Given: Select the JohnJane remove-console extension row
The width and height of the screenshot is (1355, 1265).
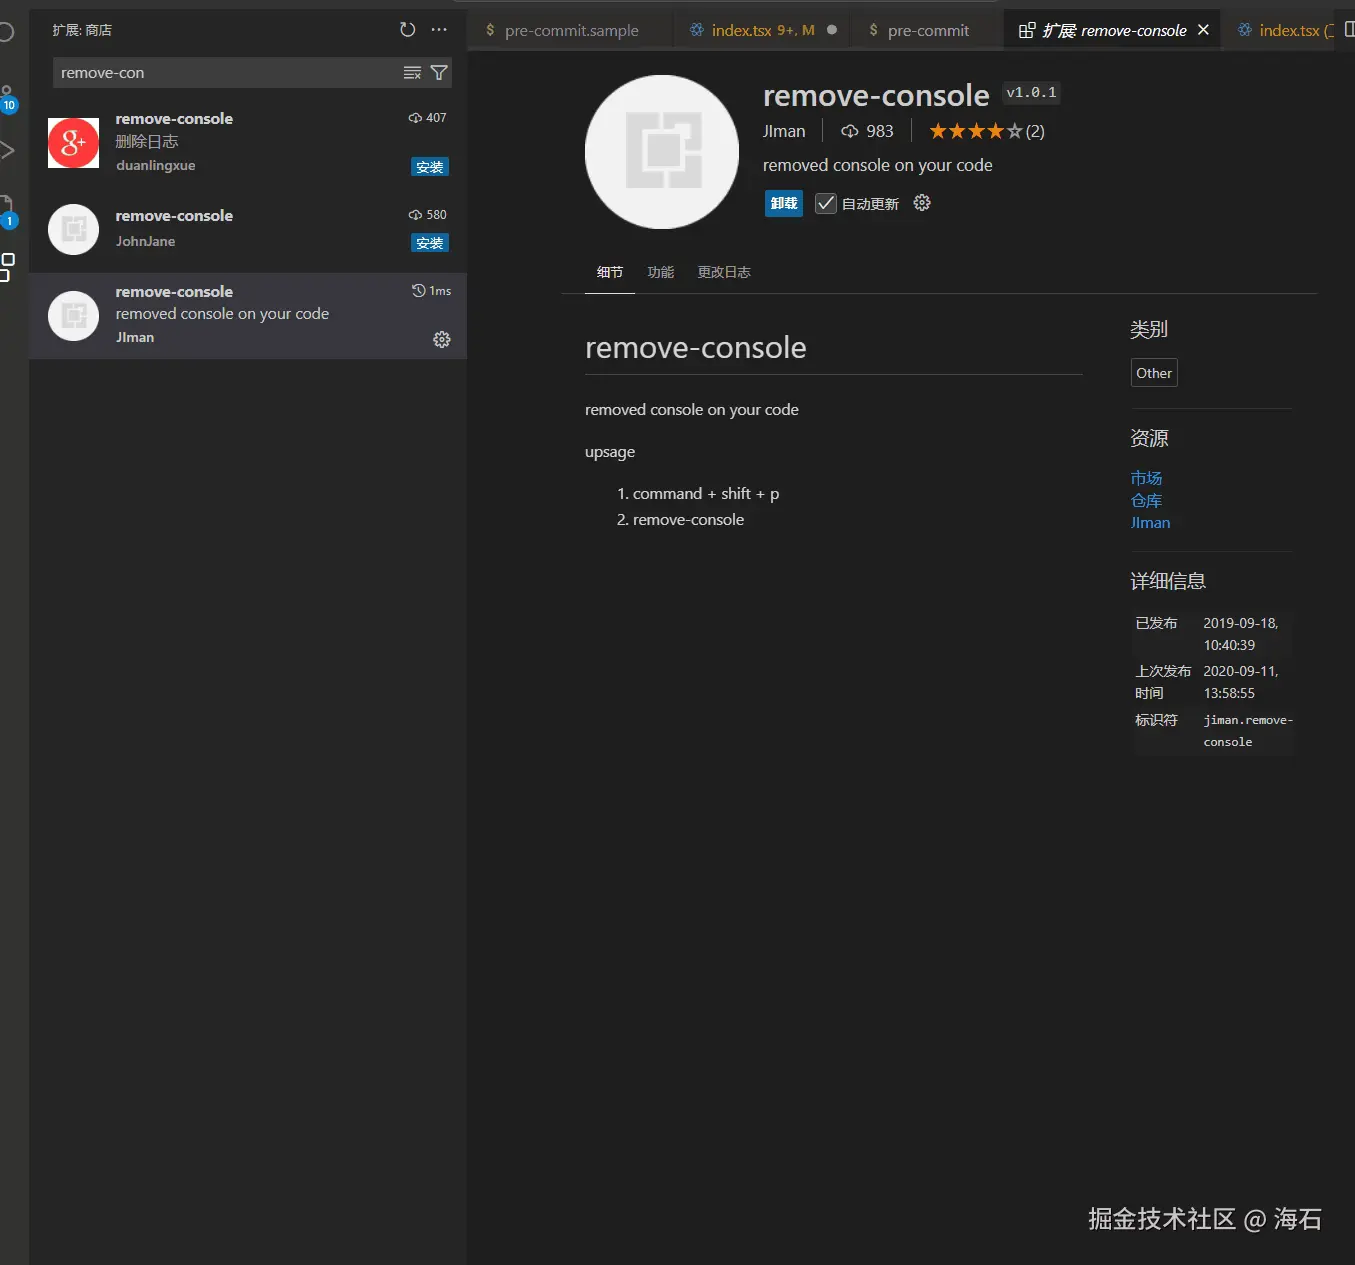Looking at the screenshot, I should point(248,229).
